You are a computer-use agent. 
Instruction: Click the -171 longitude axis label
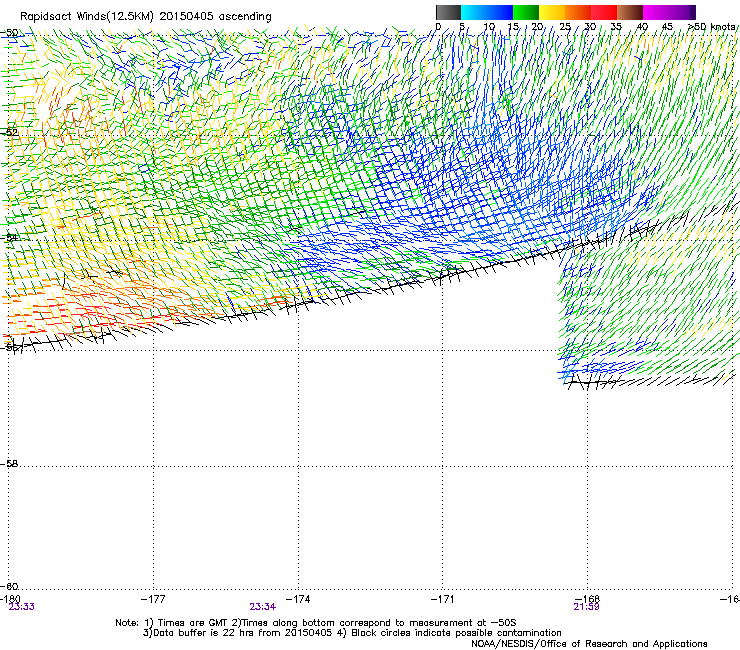click(x=443, y=599)
